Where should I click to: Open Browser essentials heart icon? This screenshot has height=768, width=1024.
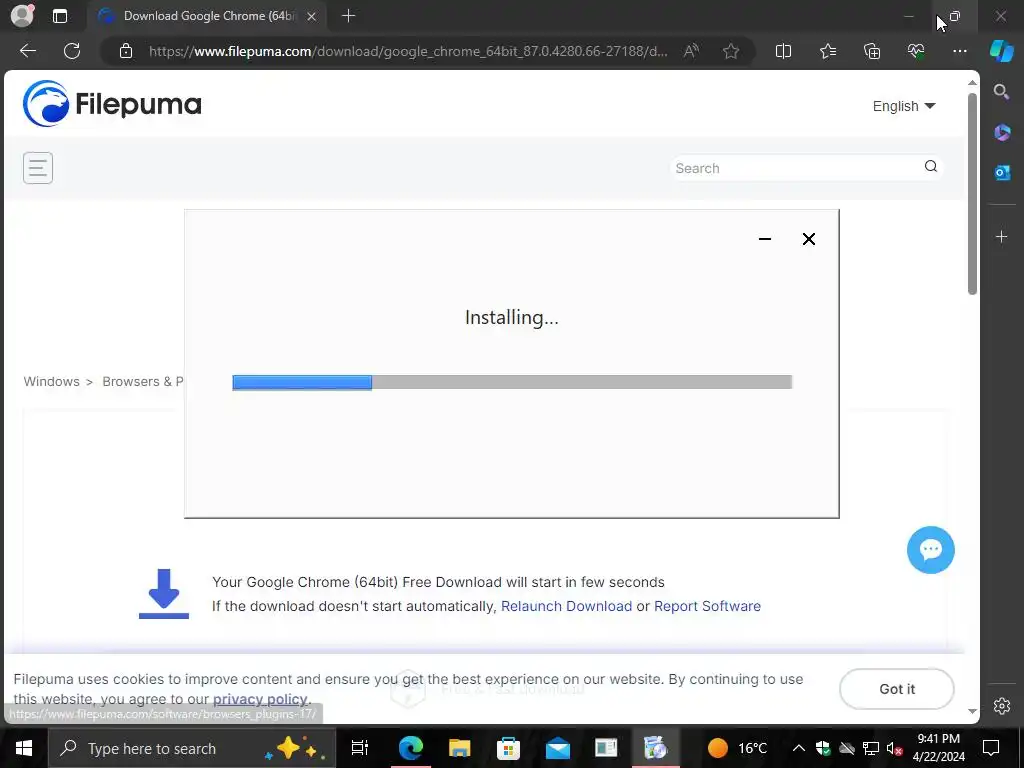coord(916,51)
